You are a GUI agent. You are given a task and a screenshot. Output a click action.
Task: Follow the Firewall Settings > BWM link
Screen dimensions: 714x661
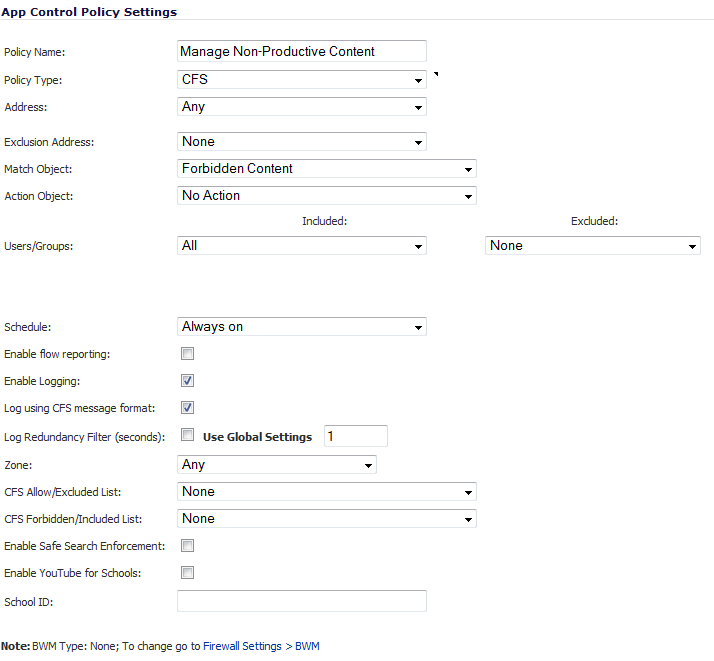click(x=261, y=646)
